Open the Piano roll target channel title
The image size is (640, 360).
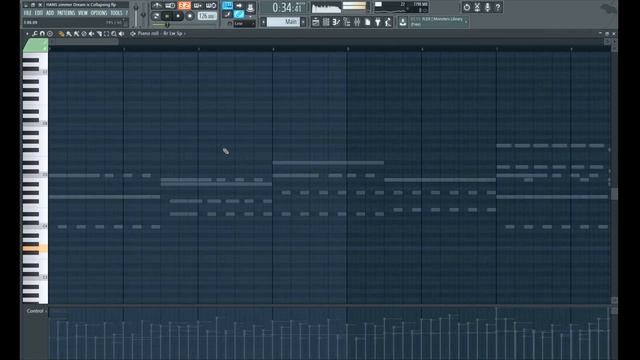[x=160, y=33]
